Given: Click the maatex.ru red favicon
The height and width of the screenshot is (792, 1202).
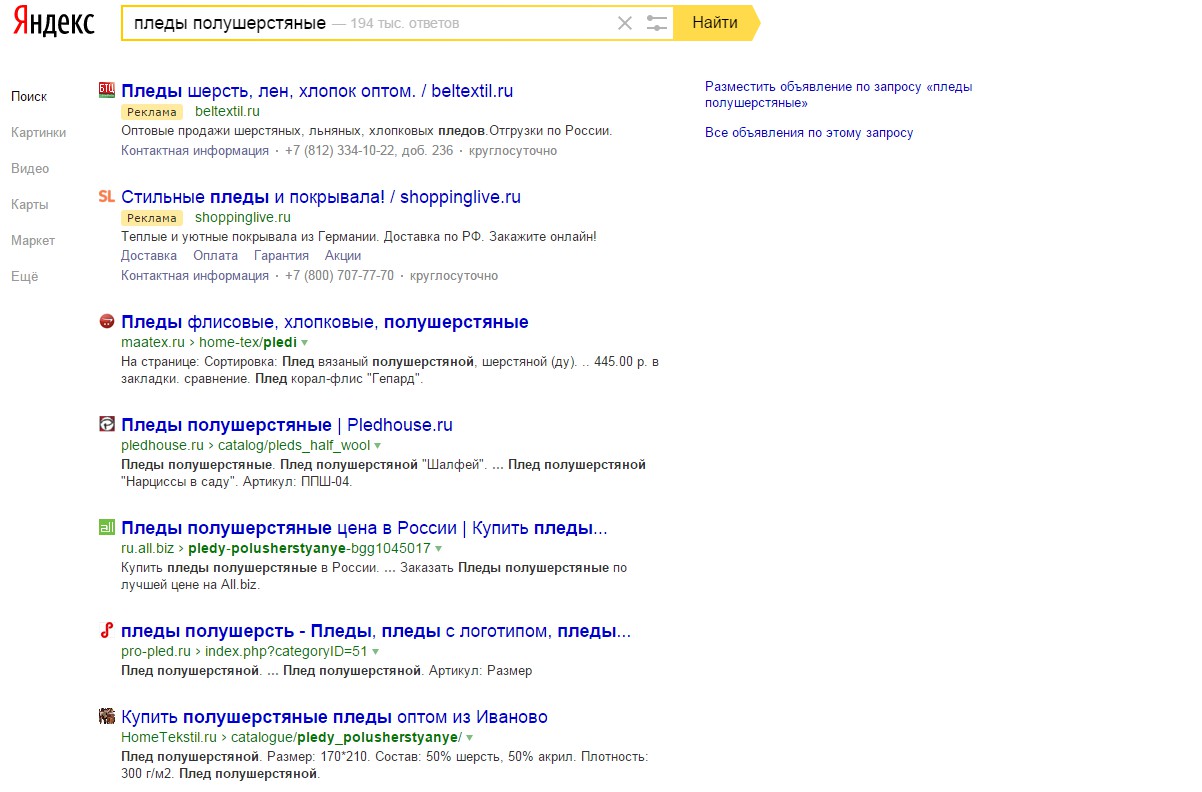Looking at the screenshot, I should click(x=107, y=321).
